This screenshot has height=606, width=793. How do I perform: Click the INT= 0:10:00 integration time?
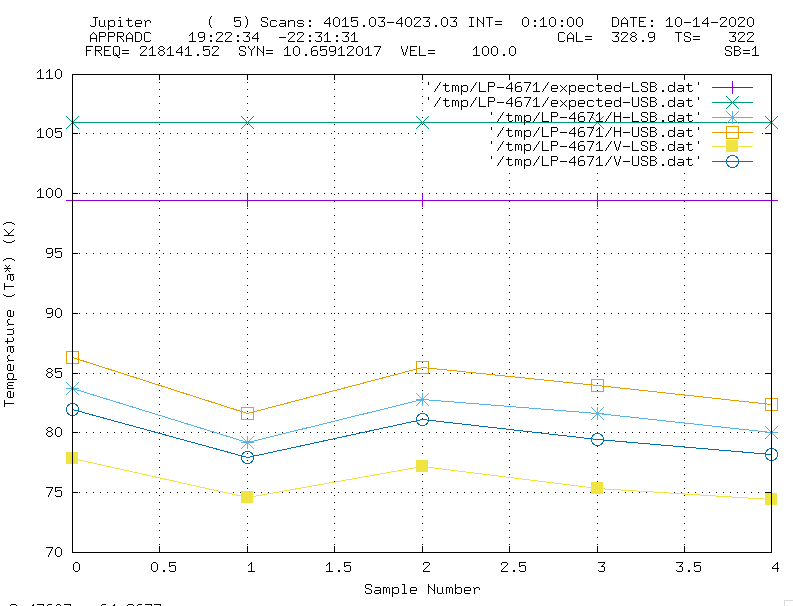[x=526, y=22]
